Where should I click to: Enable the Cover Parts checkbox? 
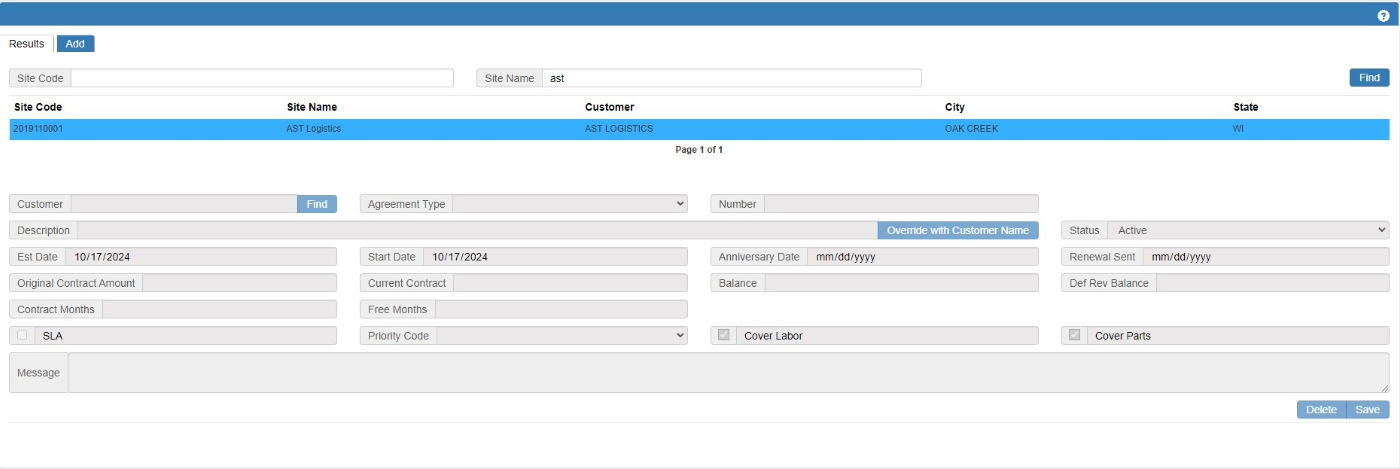(x=1075, y=336)
